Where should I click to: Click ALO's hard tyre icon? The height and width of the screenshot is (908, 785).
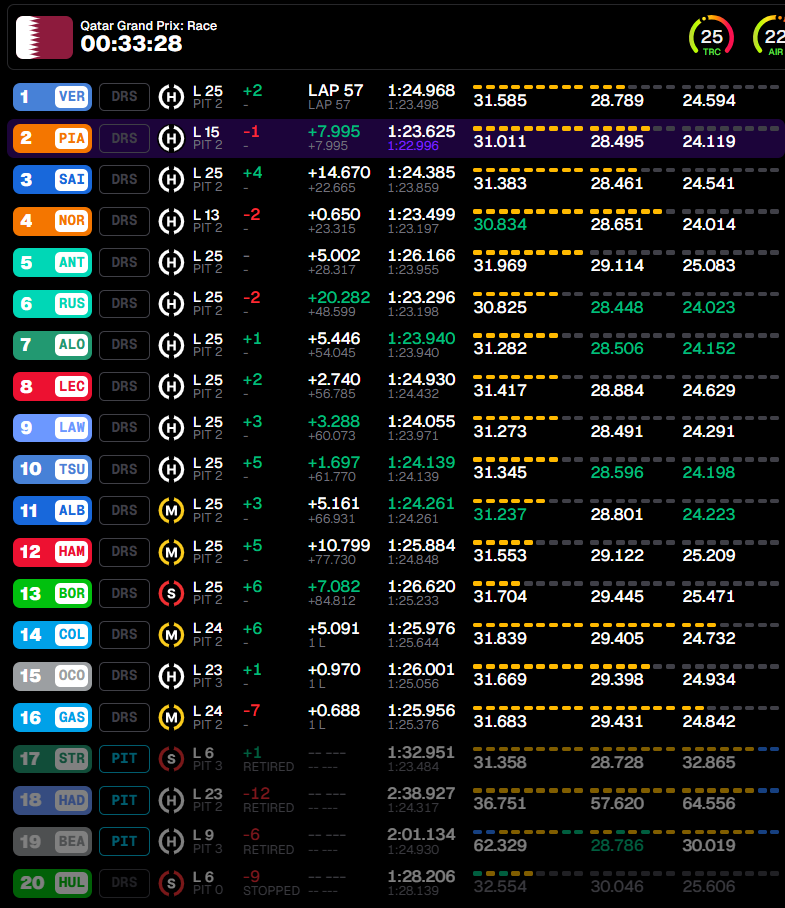[x=171, y=345]
